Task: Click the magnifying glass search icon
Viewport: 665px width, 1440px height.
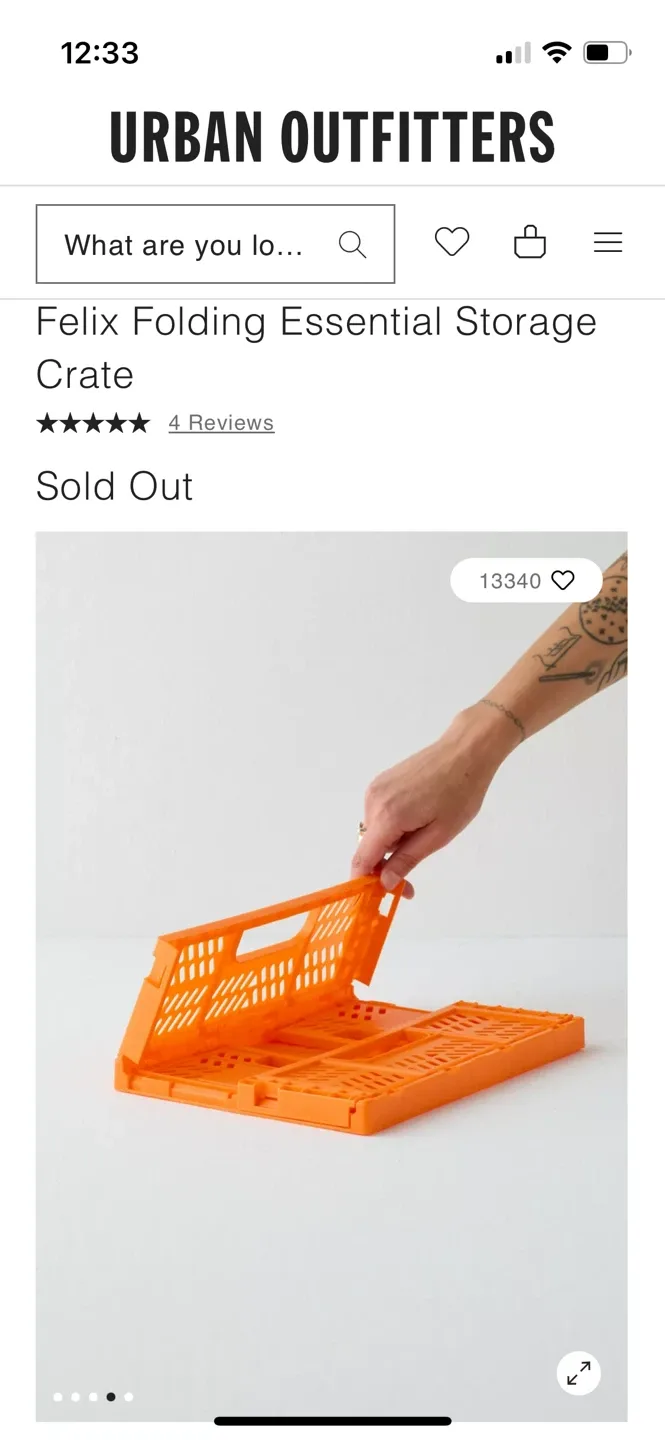Action: (x=352, y=244)
